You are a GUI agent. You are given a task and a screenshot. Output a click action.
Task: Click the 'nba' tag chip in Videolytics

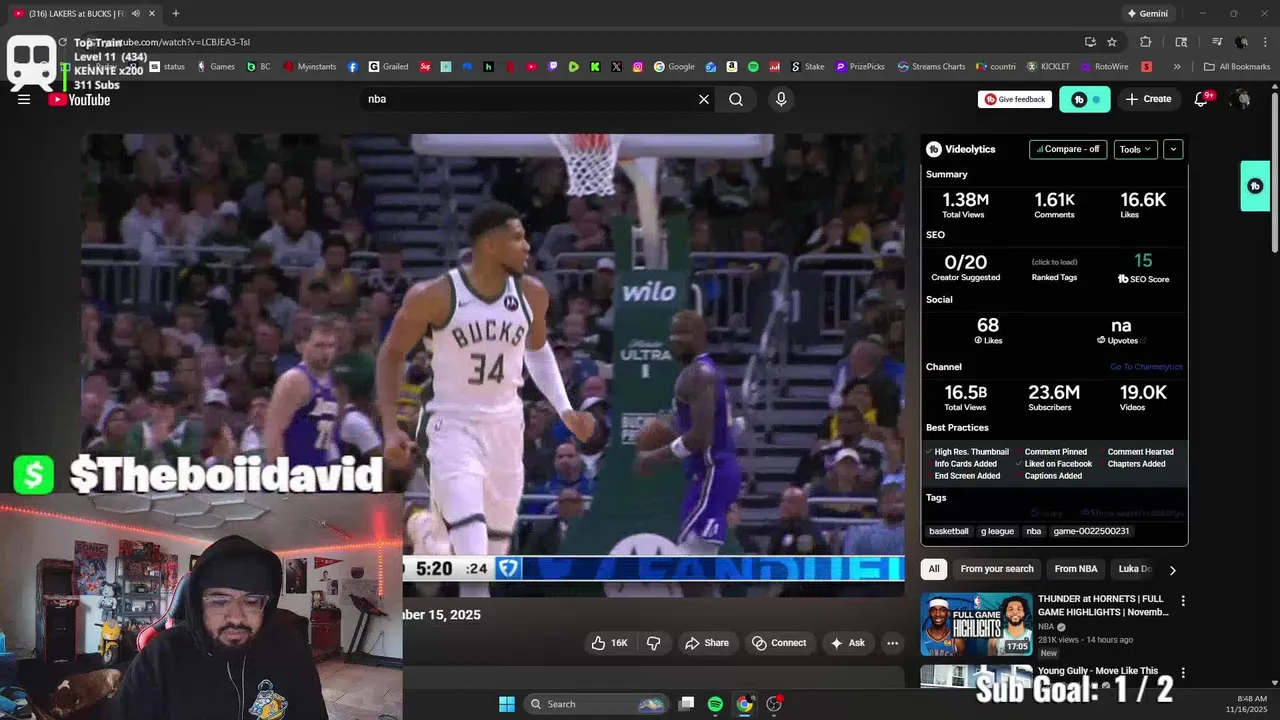coord(1034,531)
